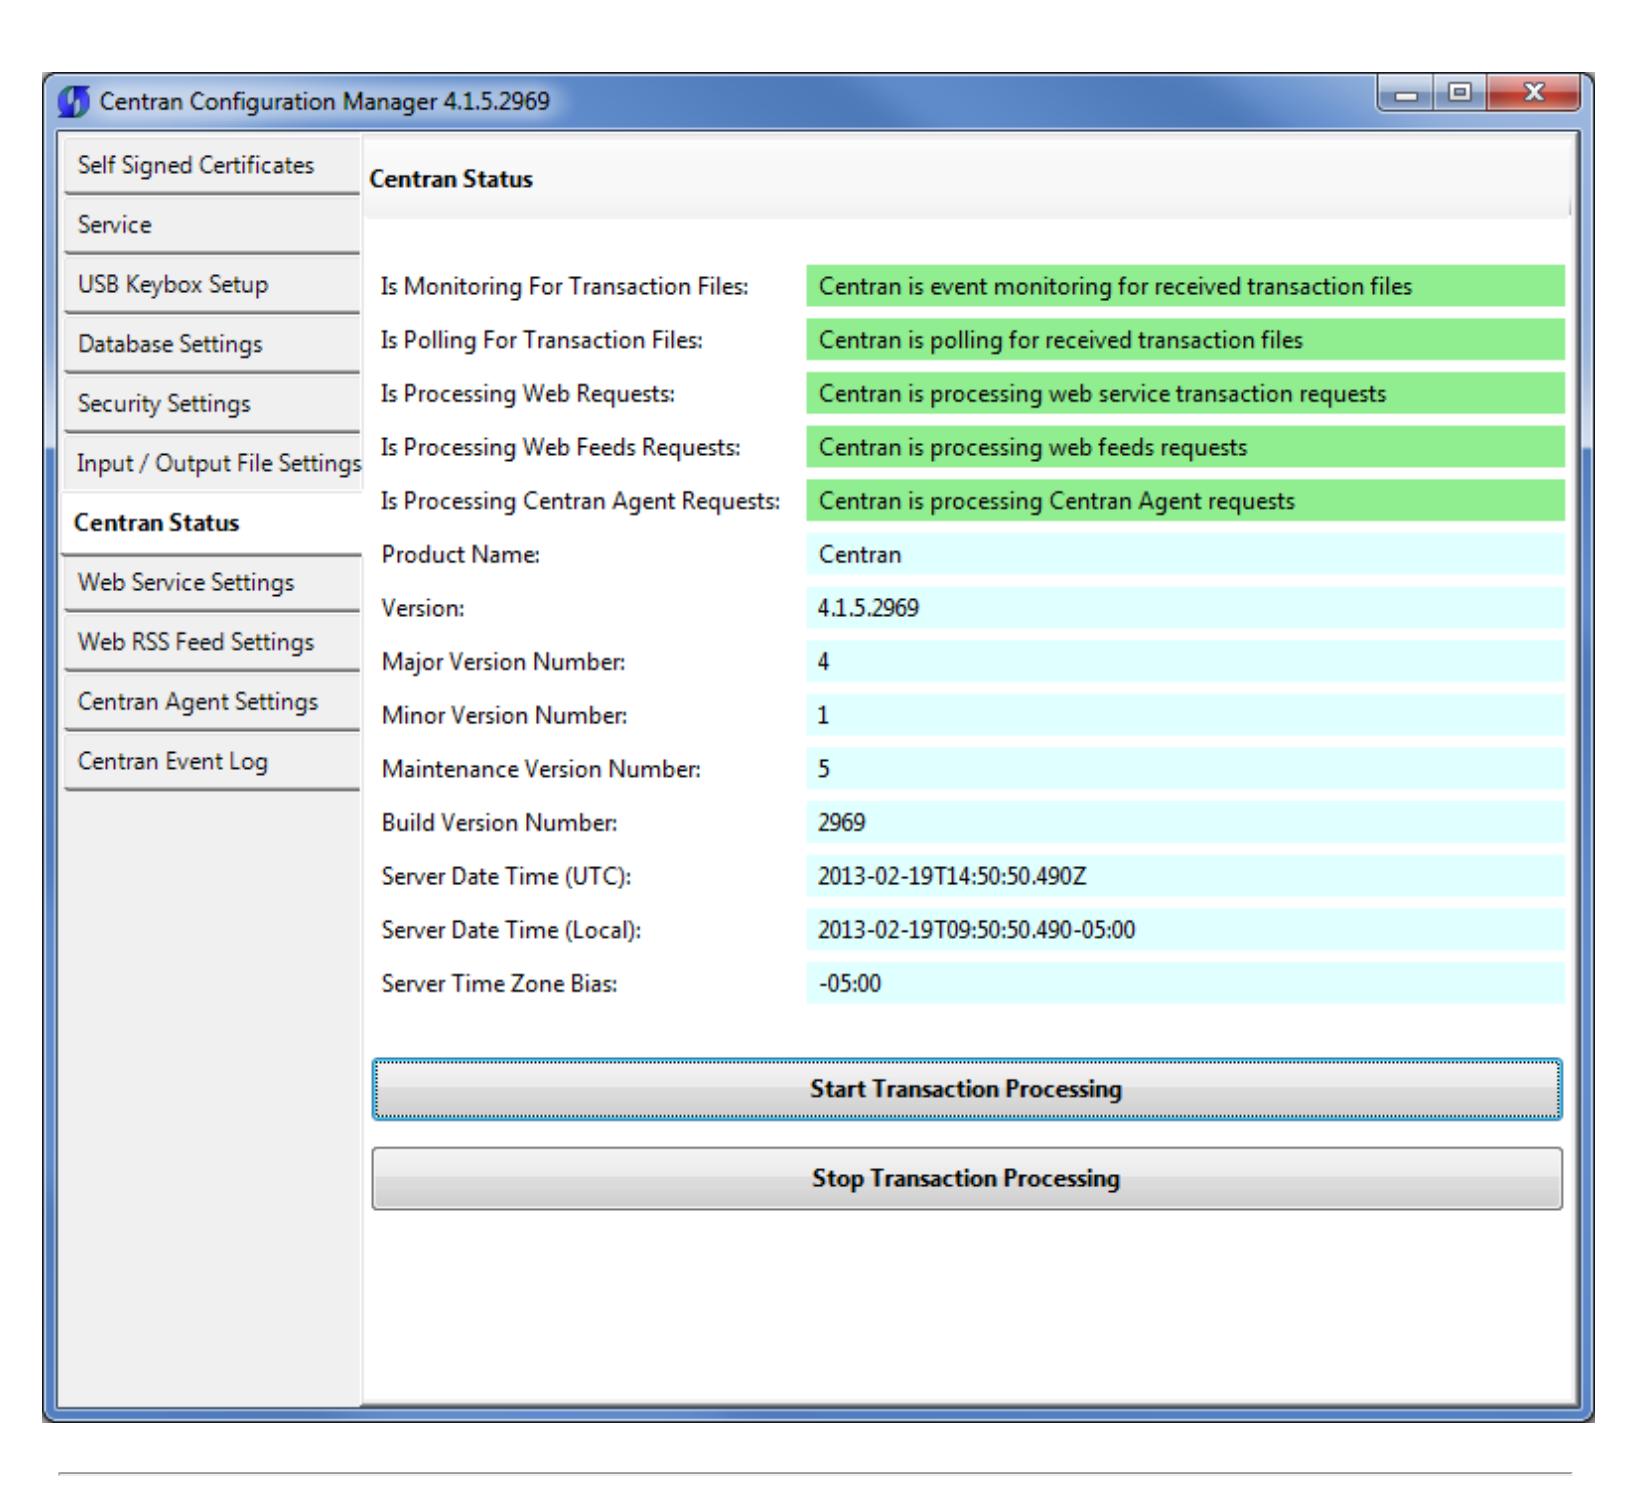
Task: Click the Major Version Number value 4
Action: click(1185, 662)
